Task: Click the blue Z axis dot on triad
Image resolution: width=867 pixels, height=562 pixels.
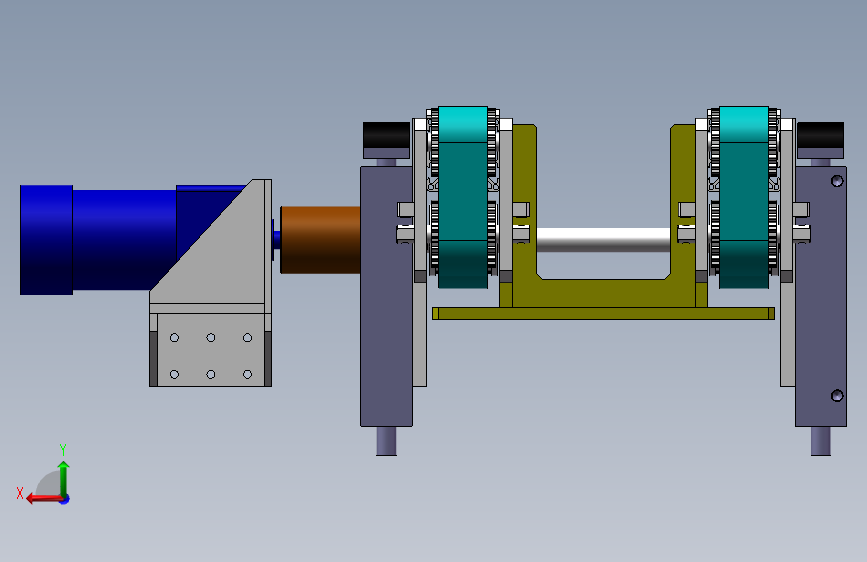Action: tap(65, 499)
